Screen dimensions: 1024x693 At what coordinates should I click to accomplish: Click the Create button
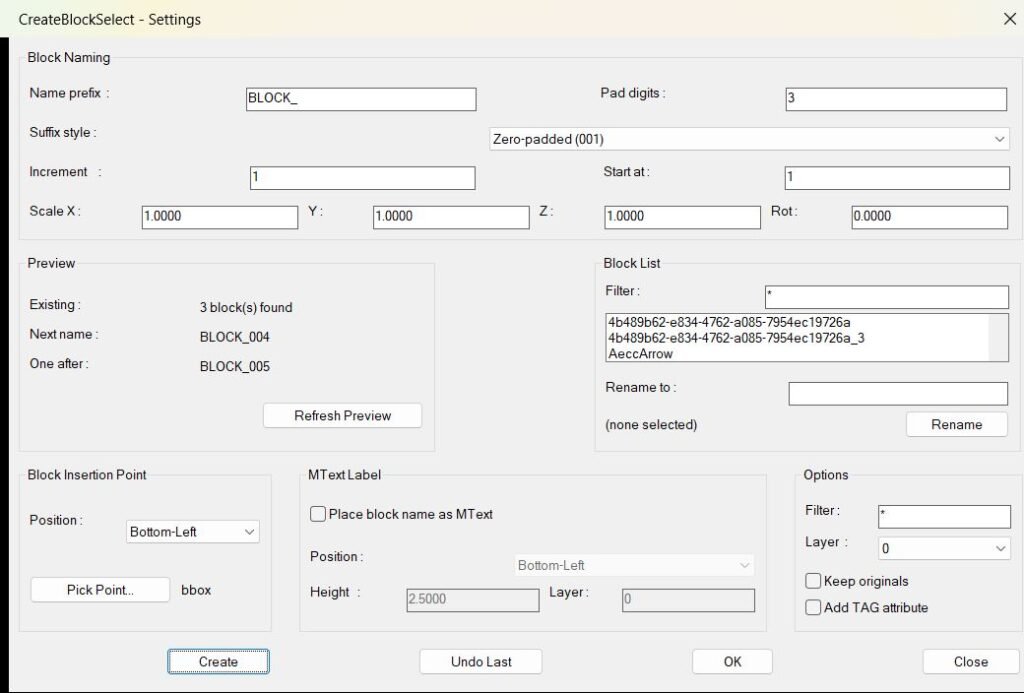(x=218, y=662)
